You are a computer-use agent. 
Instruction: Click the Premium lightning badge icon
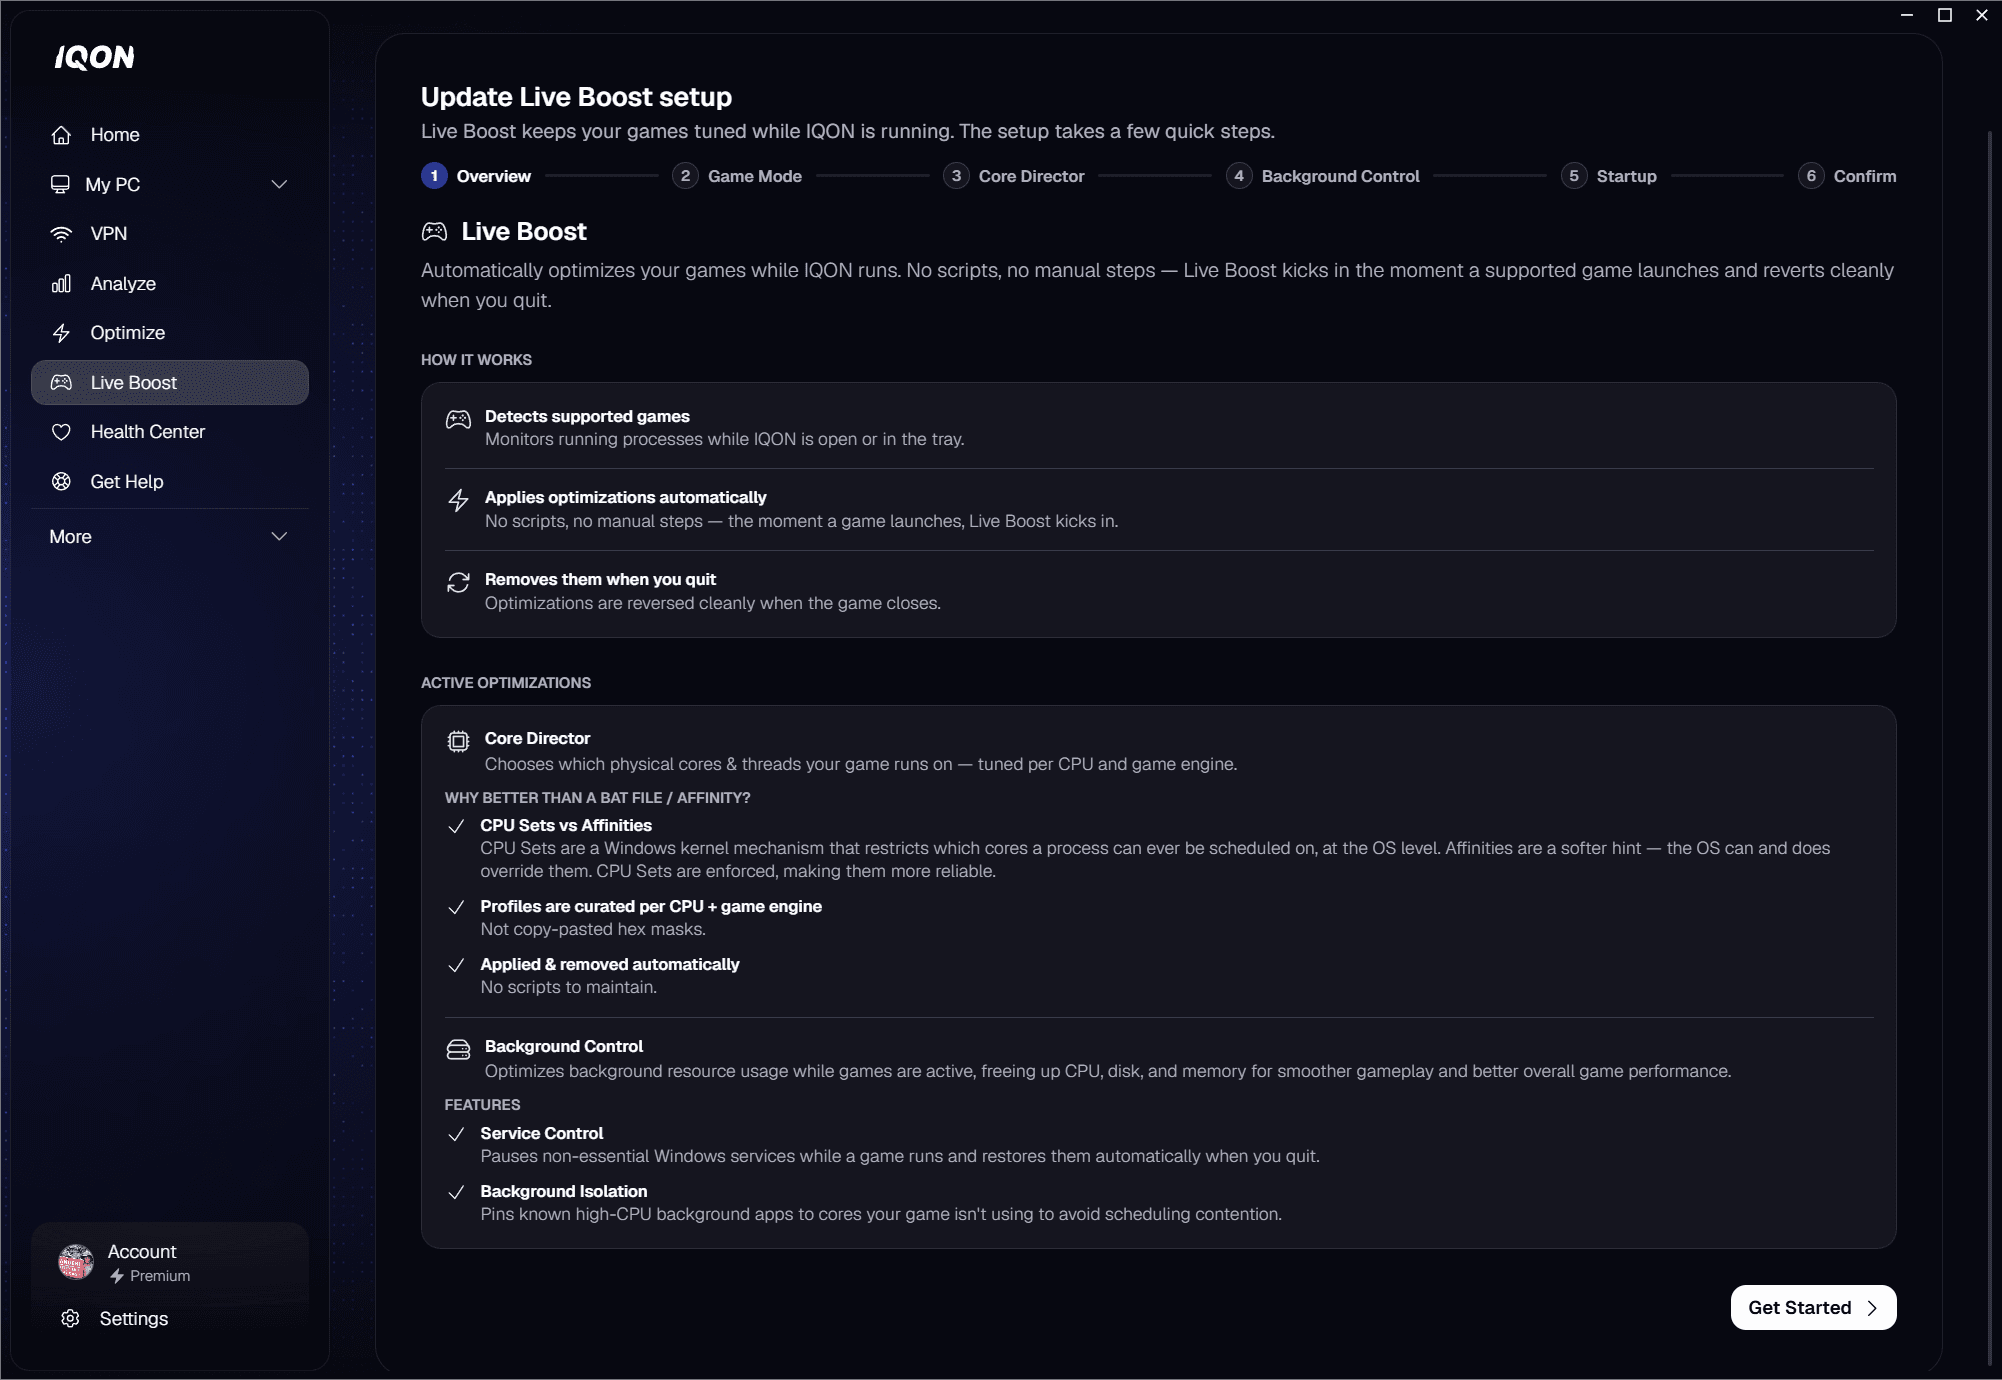pos(117,1277)
